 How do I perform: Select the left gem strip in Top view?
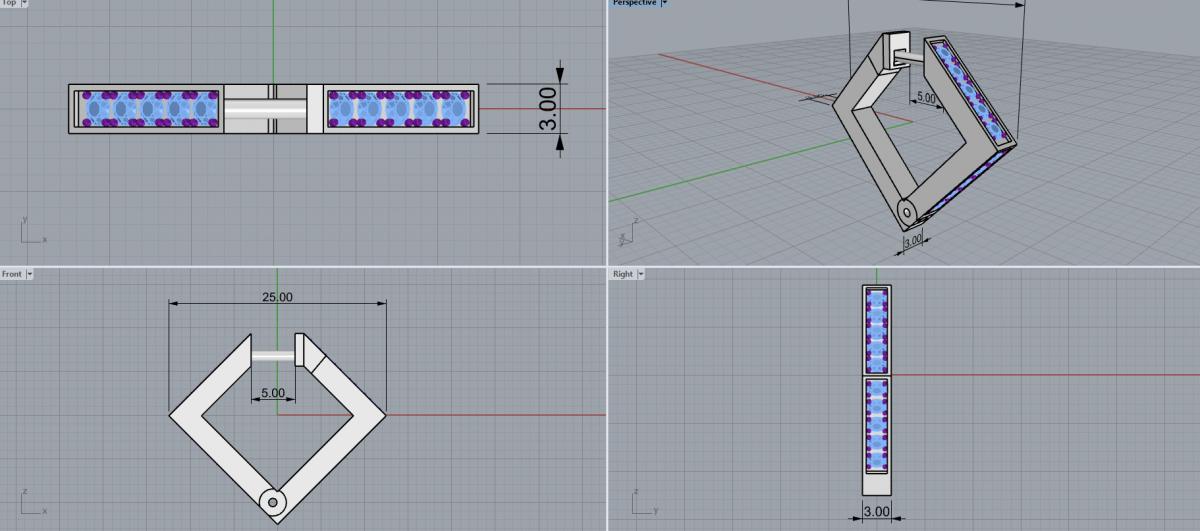(150, 108)
